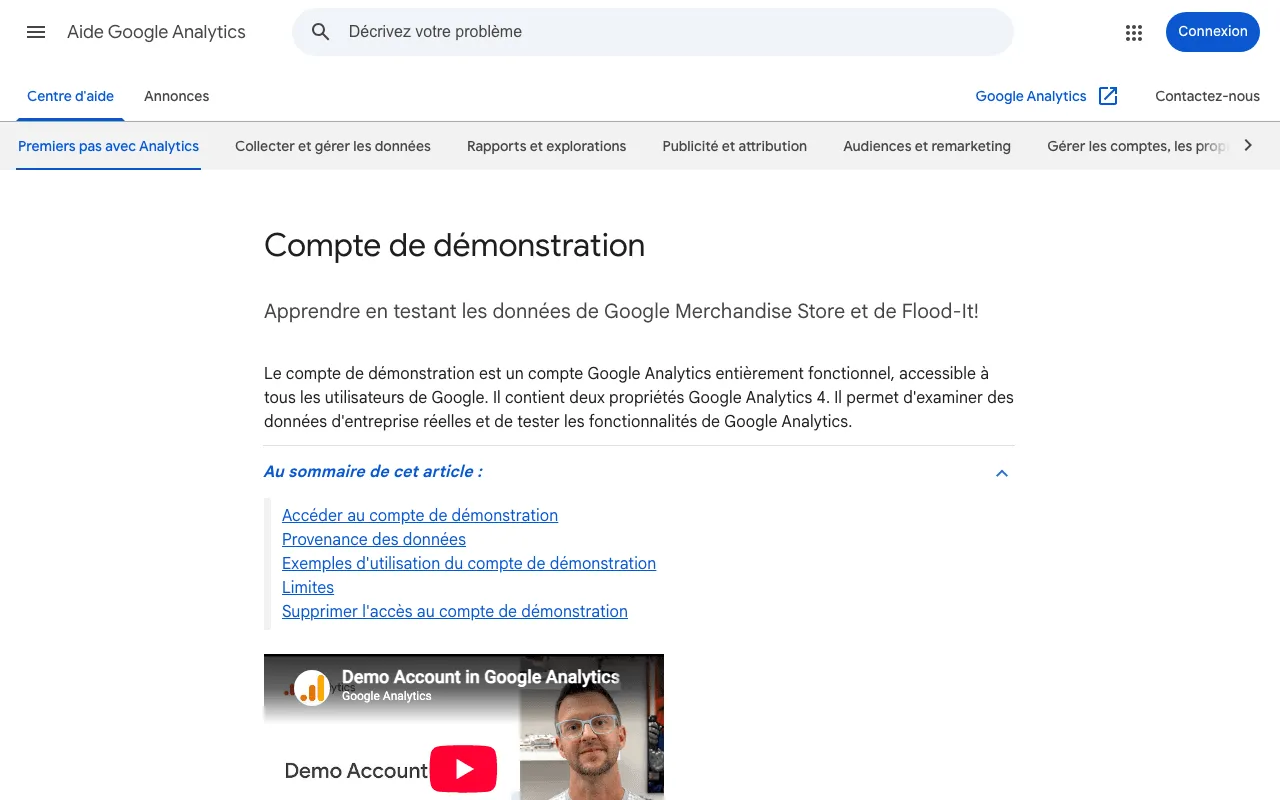Click video title 'Demo Account in Google Analytics'

click(x=481, y=677)
